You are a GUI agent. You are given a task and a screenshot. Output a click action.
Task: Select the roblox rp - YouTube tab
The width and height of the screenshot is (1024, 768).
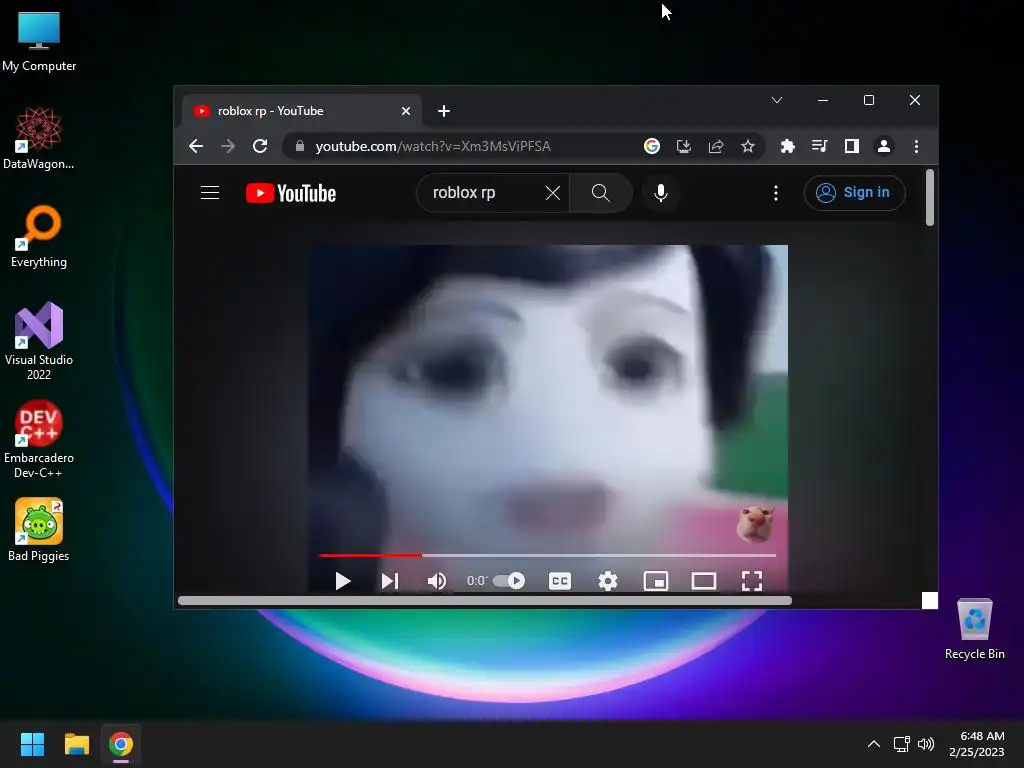coord(300,111)
